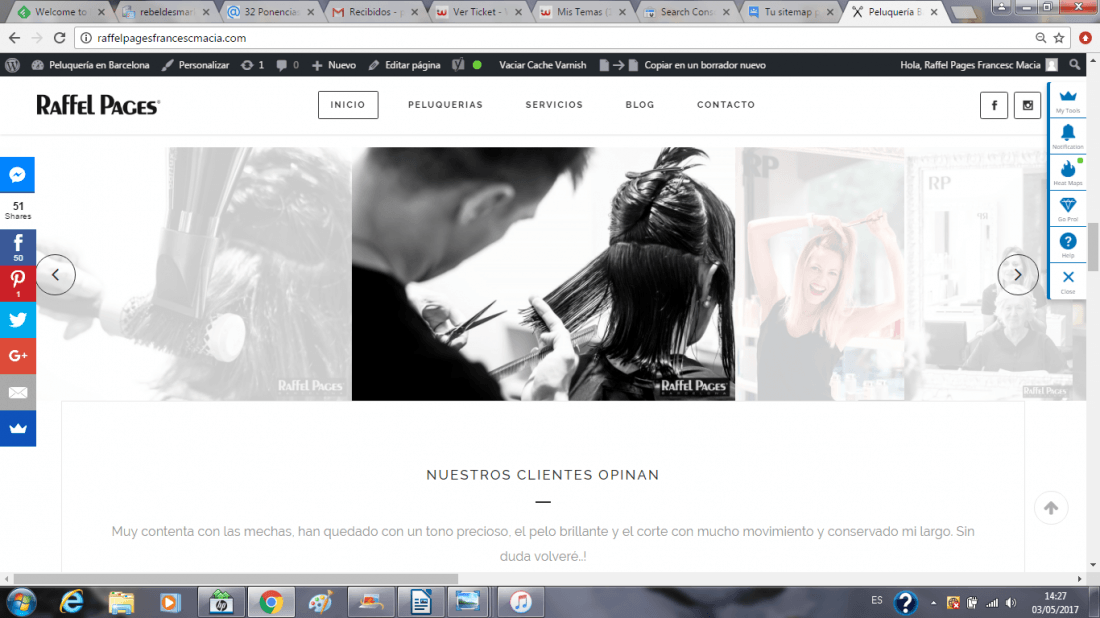1100x618 pixels.
Task: Click the zoom magnifier in address bar
Action: [x=1040, y=38]
